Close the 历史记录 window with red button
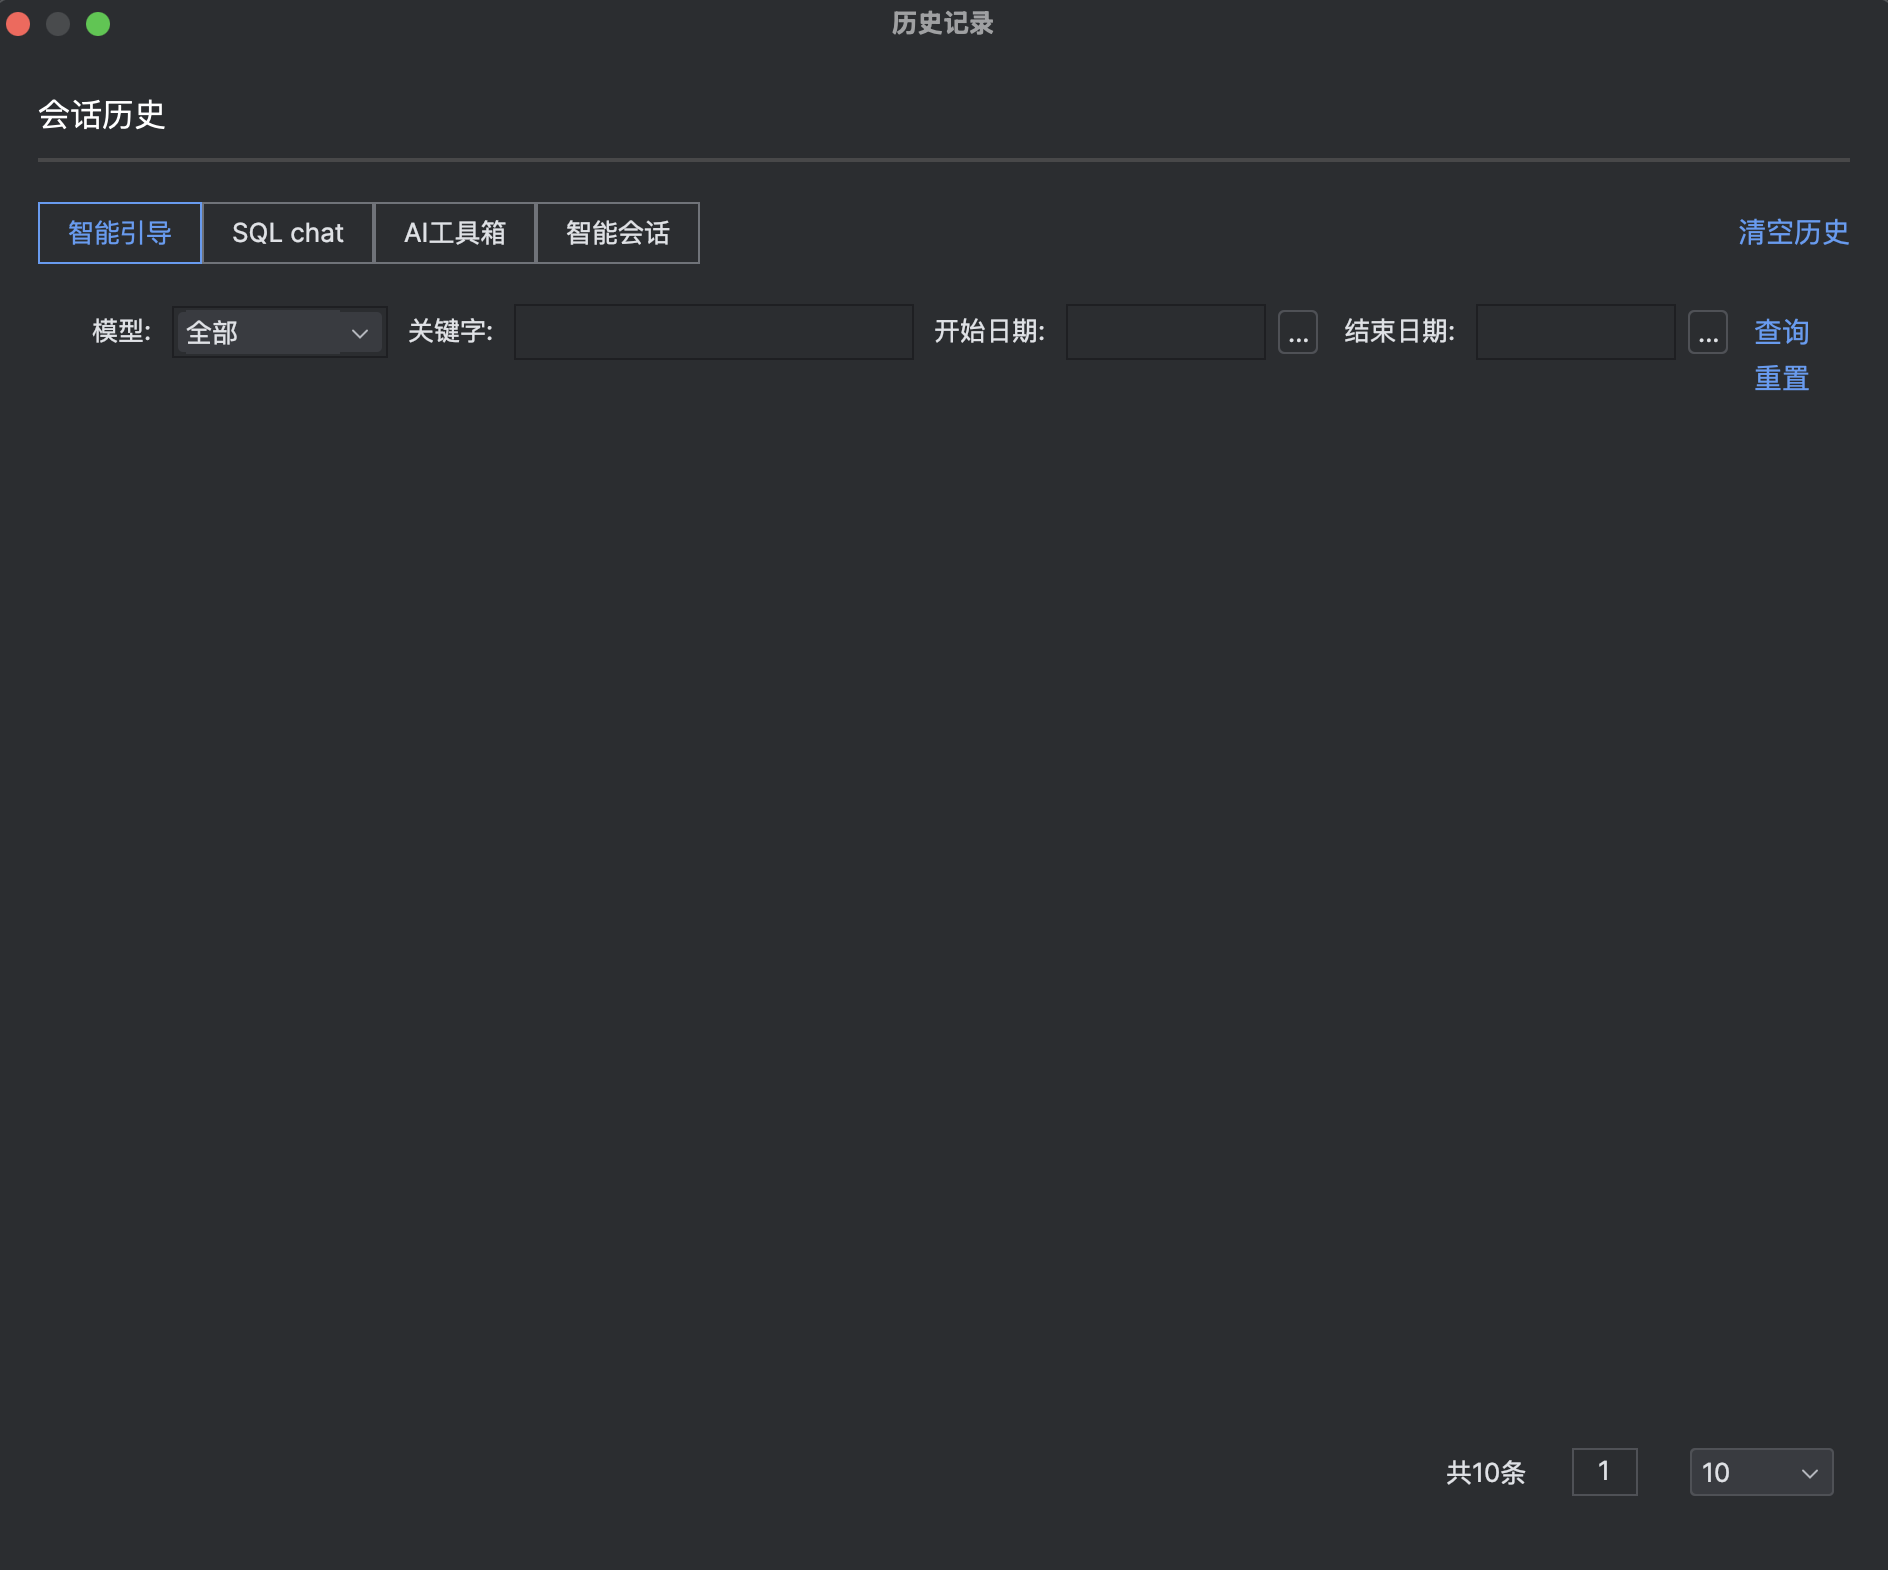The height and width of the screenshot is (1570, 1888). coord(18,24)
